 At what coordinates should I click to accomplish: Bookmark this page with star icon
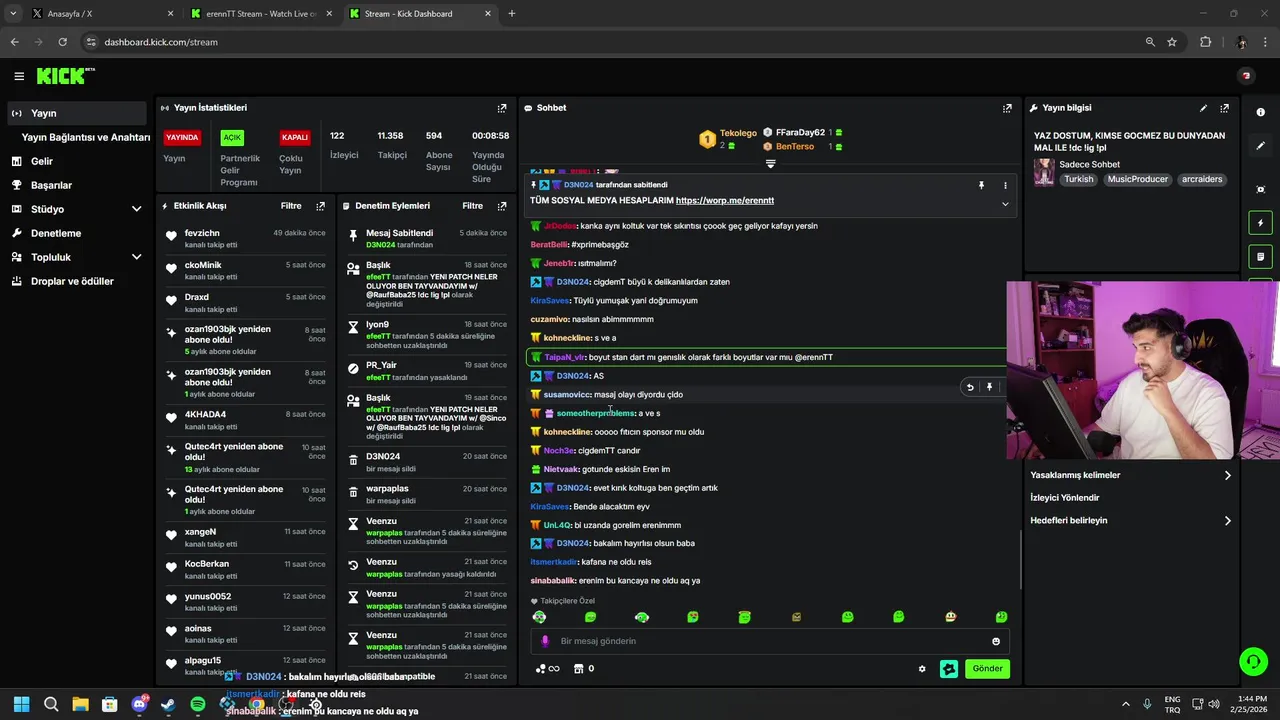(1172, 42)
